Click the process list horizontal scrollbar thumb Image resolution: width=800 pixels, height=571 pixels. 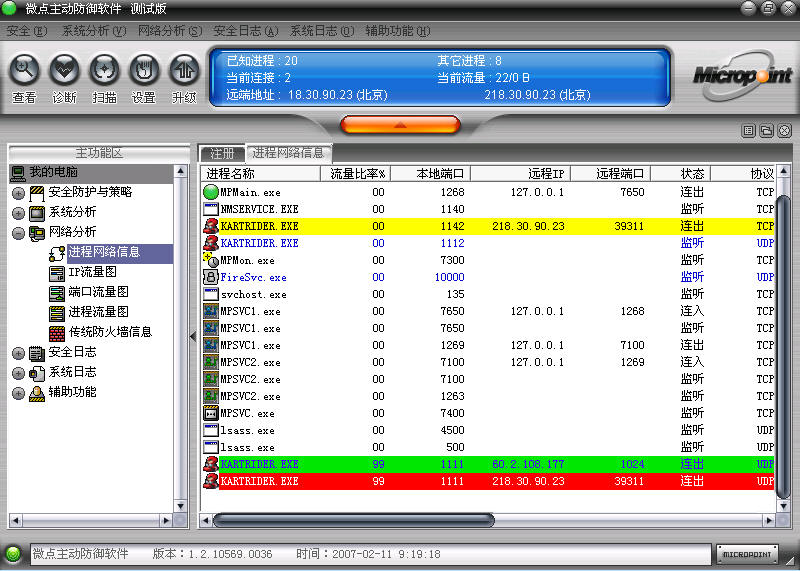354,520
